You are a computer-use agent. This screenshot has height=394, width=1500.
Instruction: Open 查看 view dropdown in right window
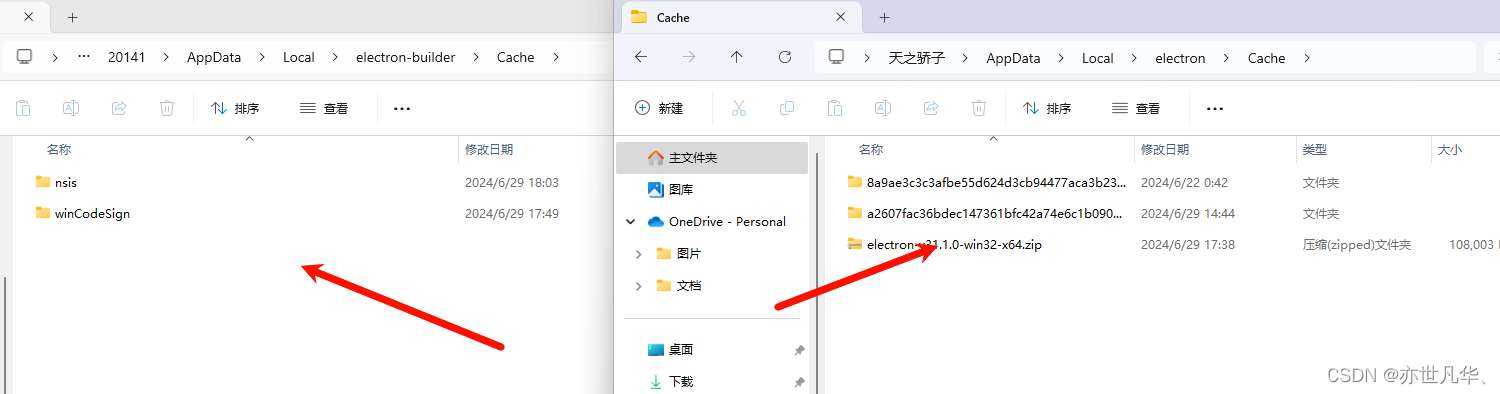click(x=1136, y=108)
